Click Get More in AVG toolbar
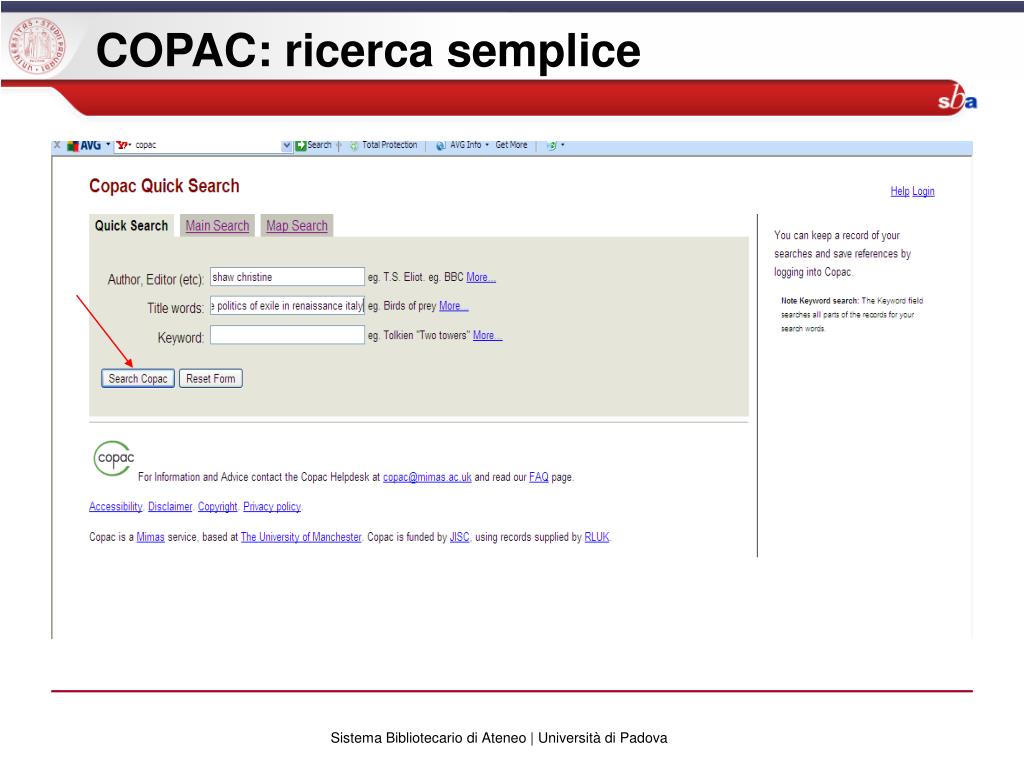Viewport: 1024px width, 768px height. click(511, 145)
